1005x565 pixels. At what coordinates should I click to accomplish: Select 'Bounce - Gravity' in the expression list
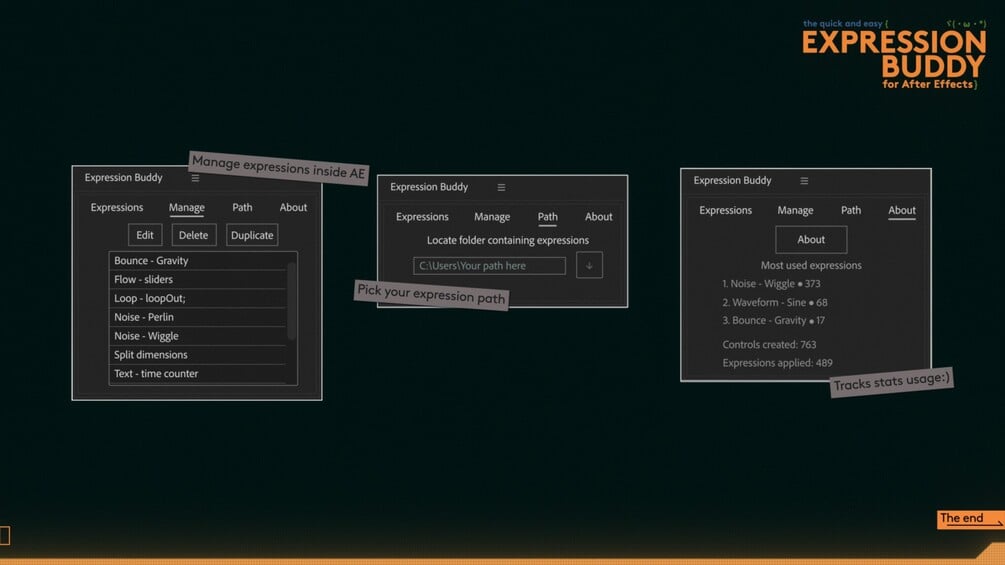pyautogui.click(x=197, y=261)
